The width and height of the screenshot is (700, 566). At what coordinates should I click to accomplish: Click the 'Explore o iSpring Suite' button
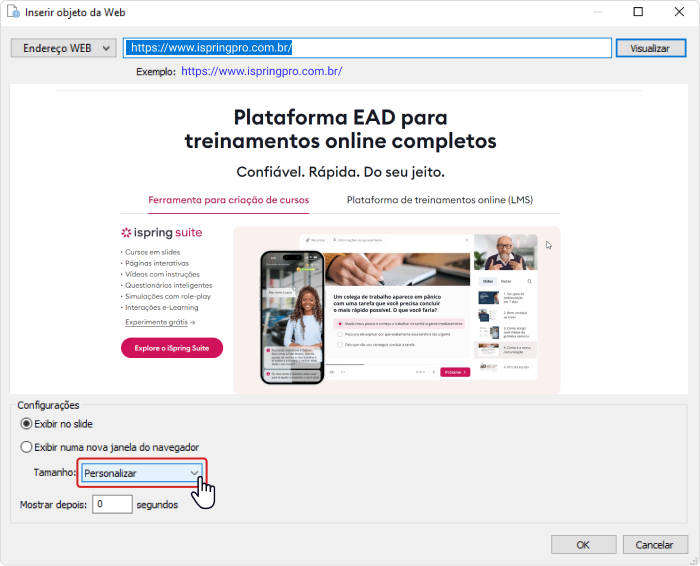[x=172, y=348]
